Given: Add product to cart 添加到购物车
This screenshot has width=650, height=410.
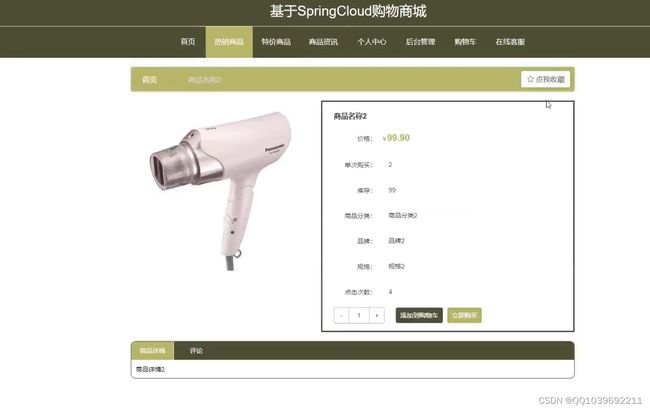Looking at the screenshot, I should (419, 315).
